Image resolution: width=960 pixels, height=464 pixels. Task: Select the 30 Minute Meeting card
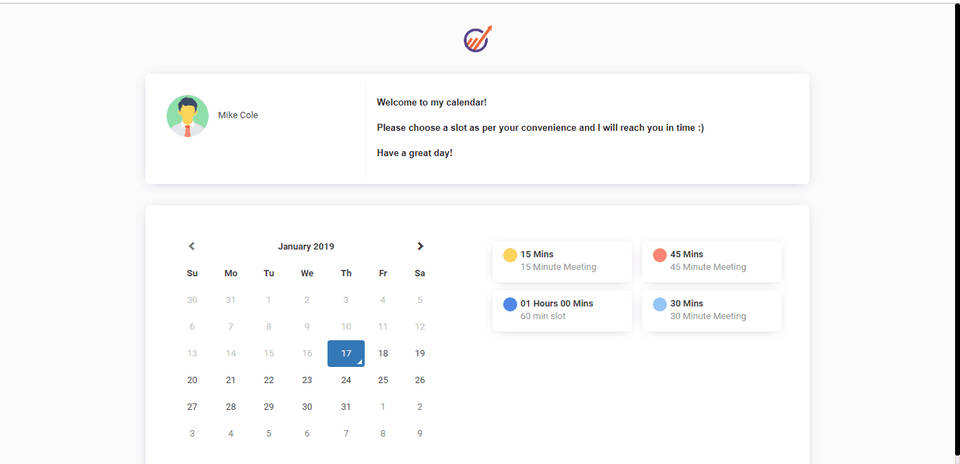click(x=711, y=310)
